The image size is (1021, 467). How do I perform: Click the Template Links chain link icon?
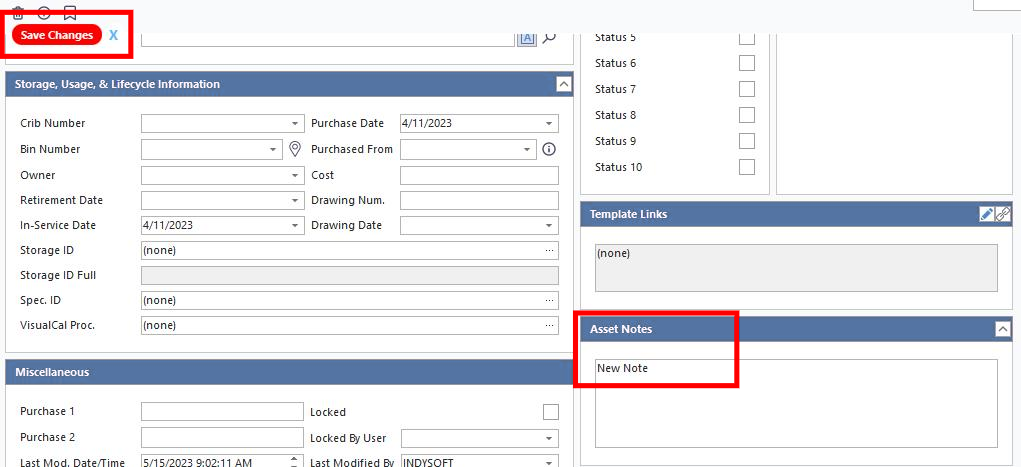[x=1003, y=214]
